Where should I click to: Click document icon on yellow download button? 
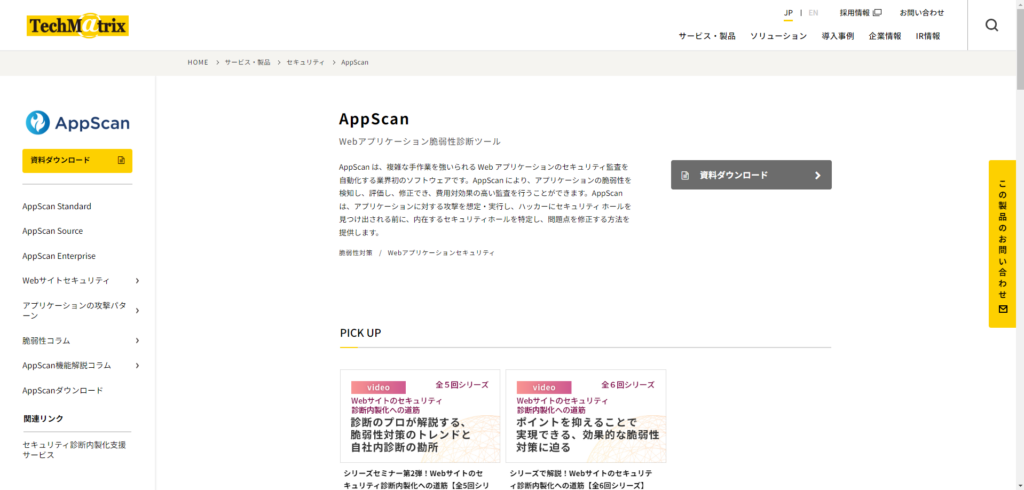(121, 160)
